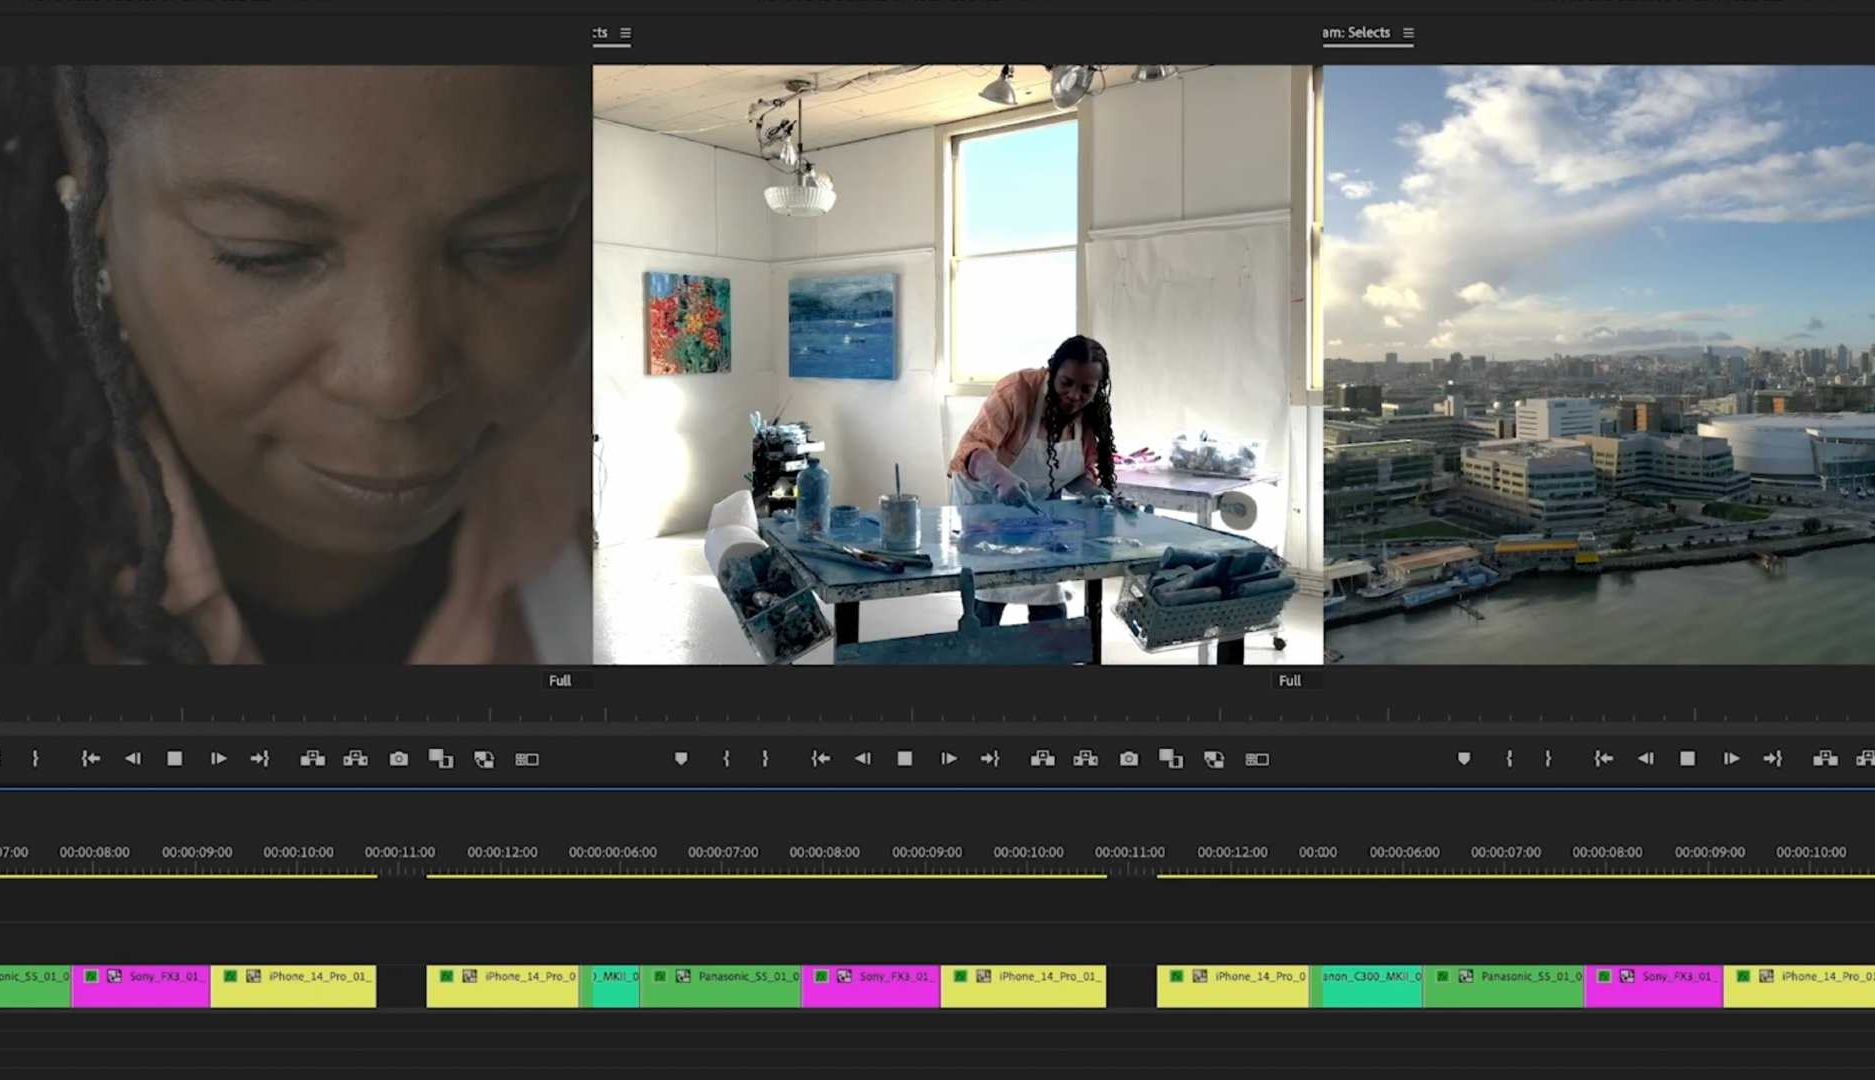The height and width of the screenshot is (1080, 1875).
Task: Click the 00:00:10:00 mark on the left timeline ruler
Action: coord(298,853)
